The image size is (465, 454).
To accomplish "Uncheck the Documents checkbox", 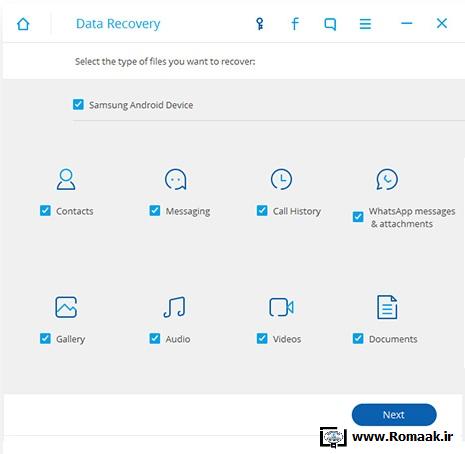I will click(358, 339).
